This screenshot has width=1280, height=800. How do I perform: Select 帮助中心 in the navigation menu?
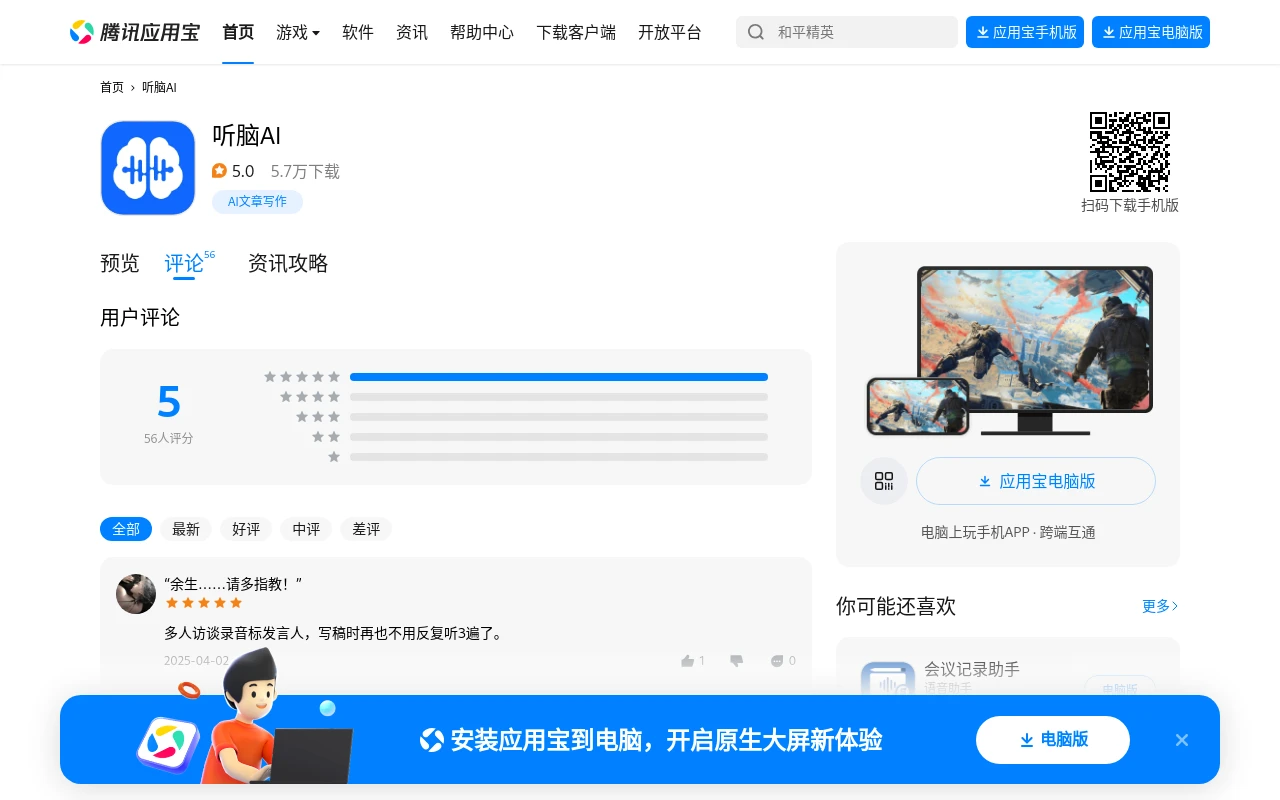coord(481,32)
